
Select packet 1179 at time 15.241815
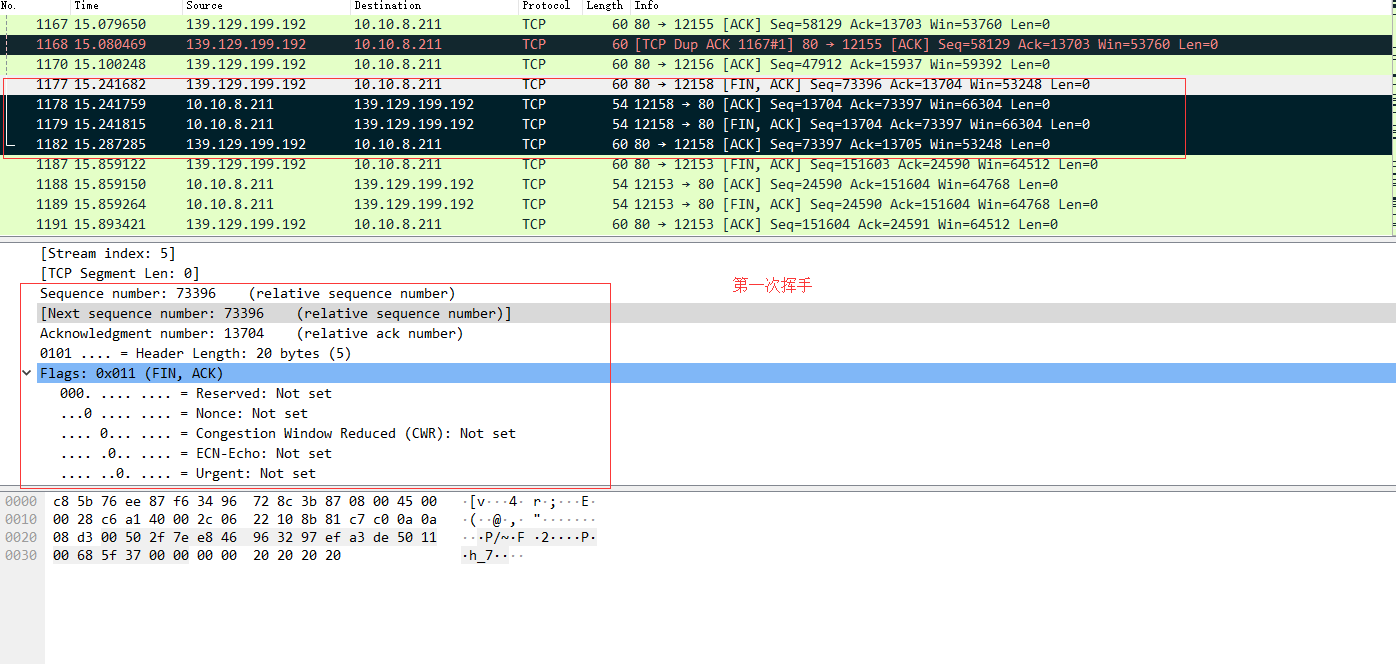click(698, 124)
